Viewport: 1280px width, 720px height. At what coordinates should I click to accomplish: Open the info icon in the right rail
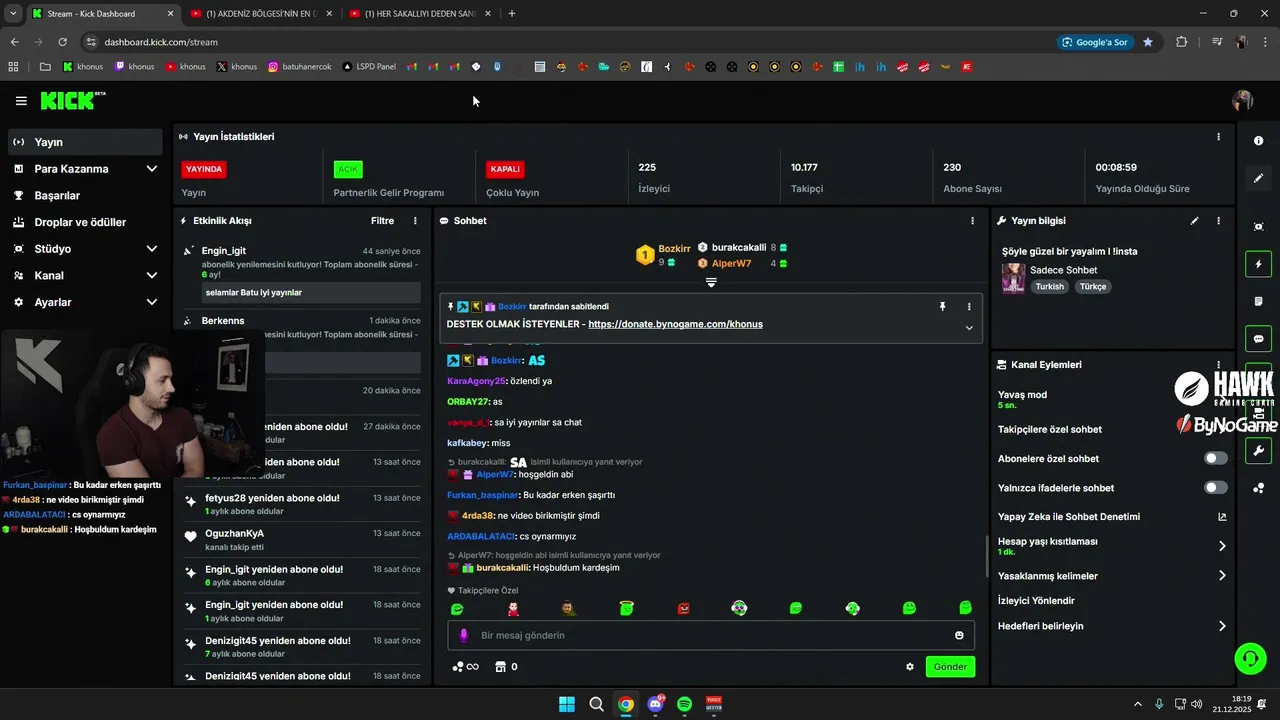coord(1258,141)
